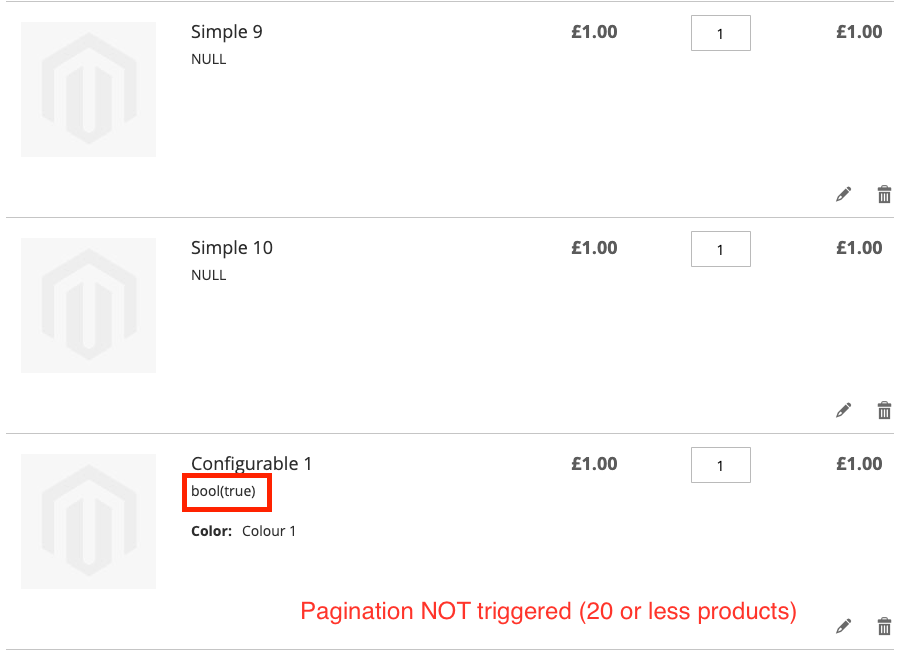Click the highlighted bool(true) text
The image size is (906, 650).
(223, 491)
